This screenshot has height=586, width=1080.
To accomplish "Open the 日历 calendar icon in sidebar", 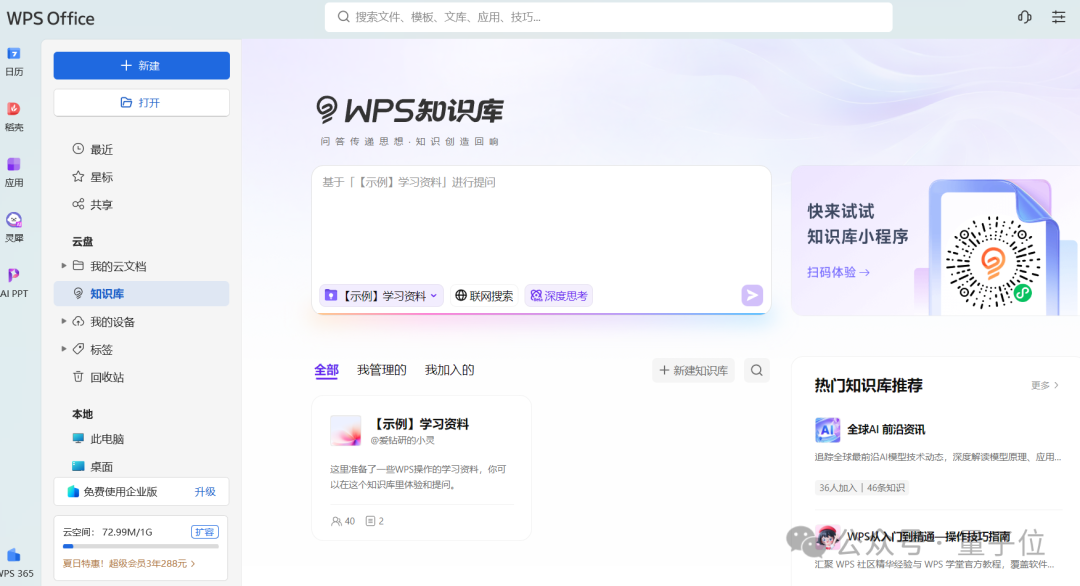I will point(15,60).
